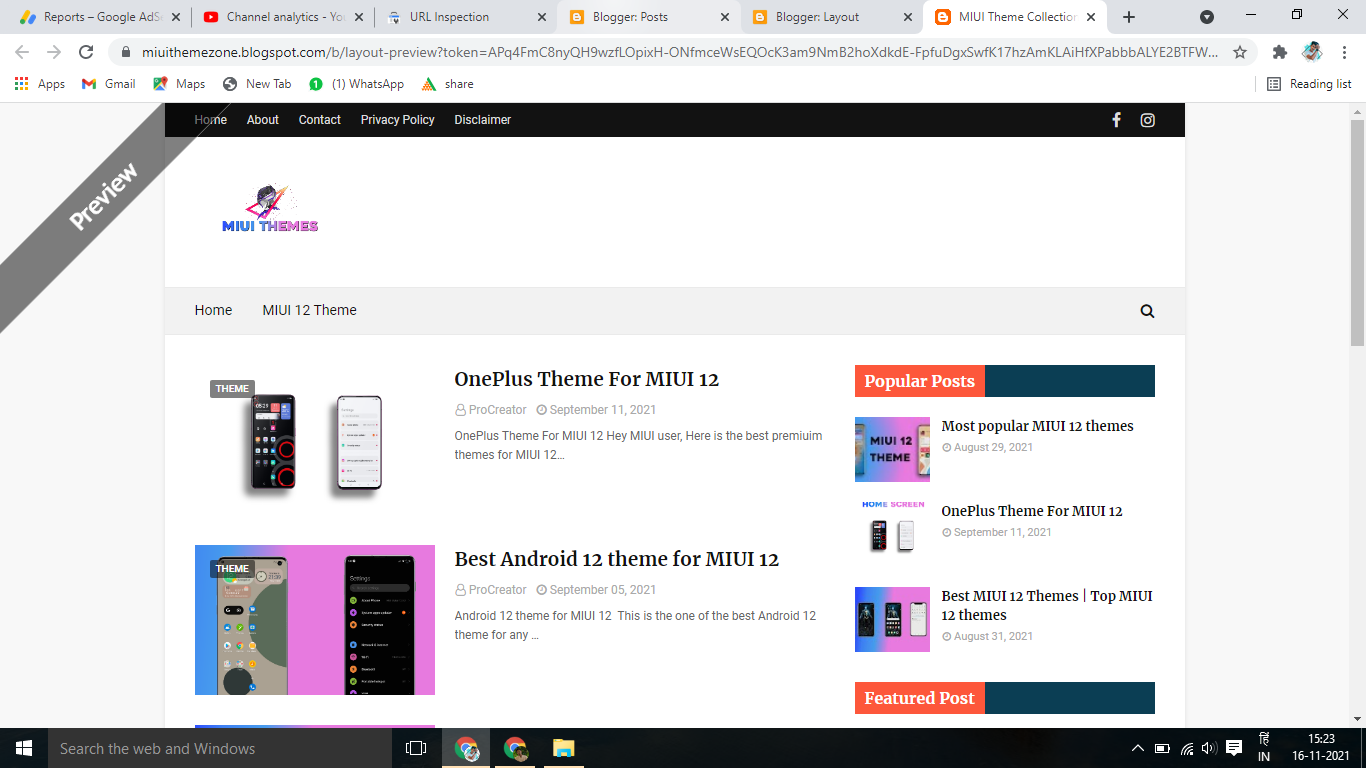Show hidden system tray icons
1366x768 pixels.
pyautogui.click(x=1137, y=748)
